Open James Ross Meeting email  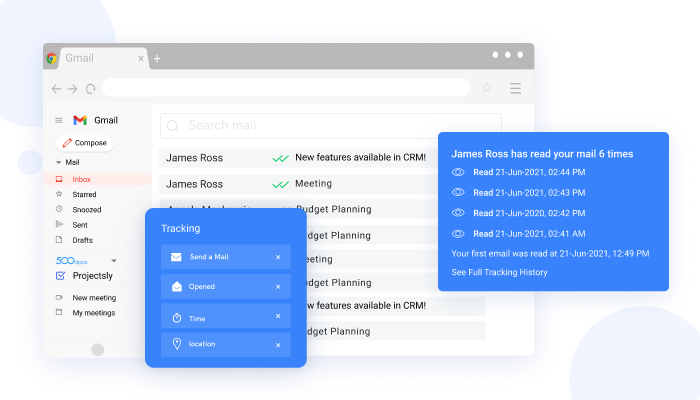[298, 184]
